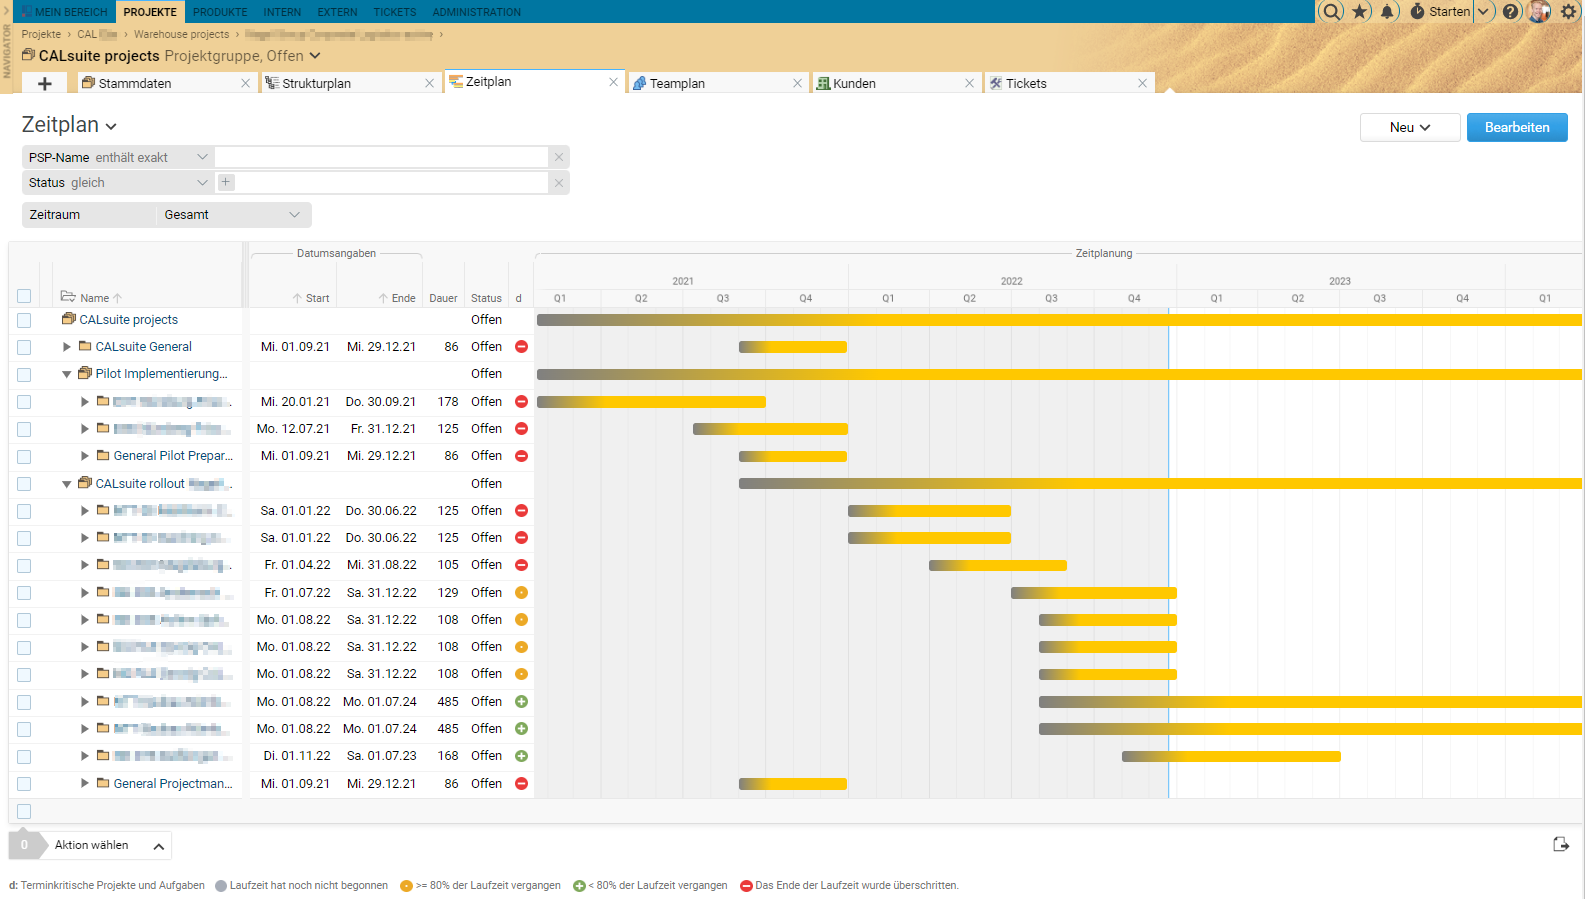
Task: Open the search magnifier icon
Action: tap(1331, 12)
